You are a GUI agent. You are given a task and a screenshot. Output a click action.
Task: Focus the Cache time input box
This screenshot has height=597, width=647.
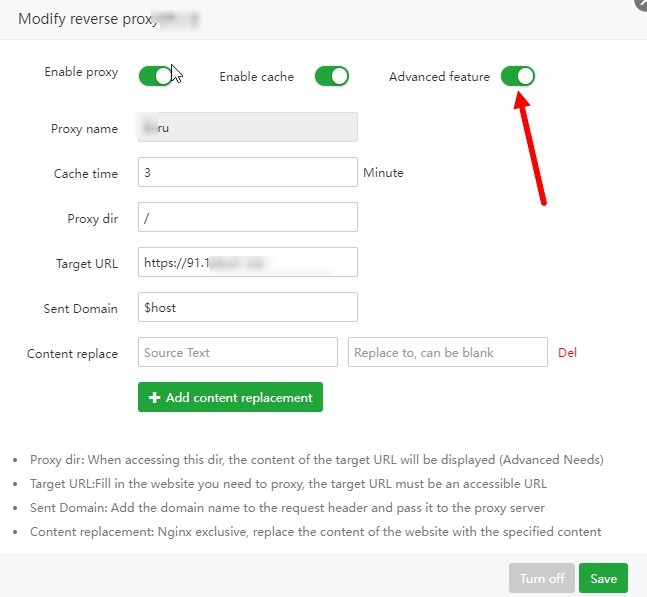pos(248,173)
